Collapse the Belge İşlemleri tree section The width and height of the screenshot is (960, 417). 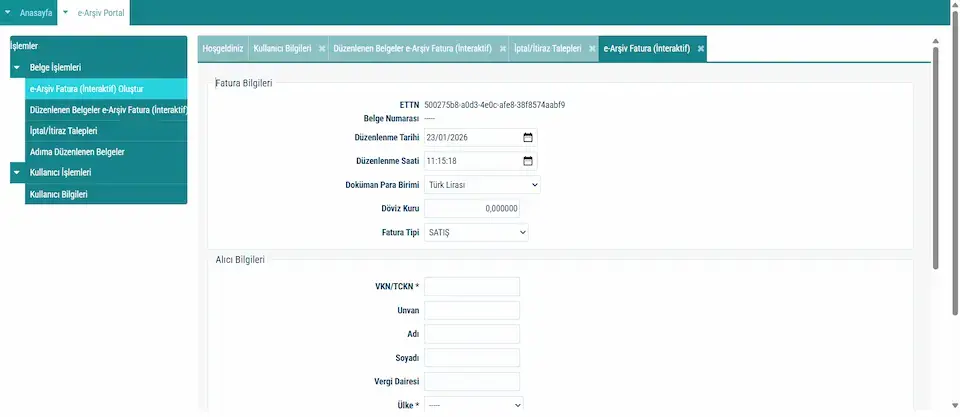[x=17, y=67]
